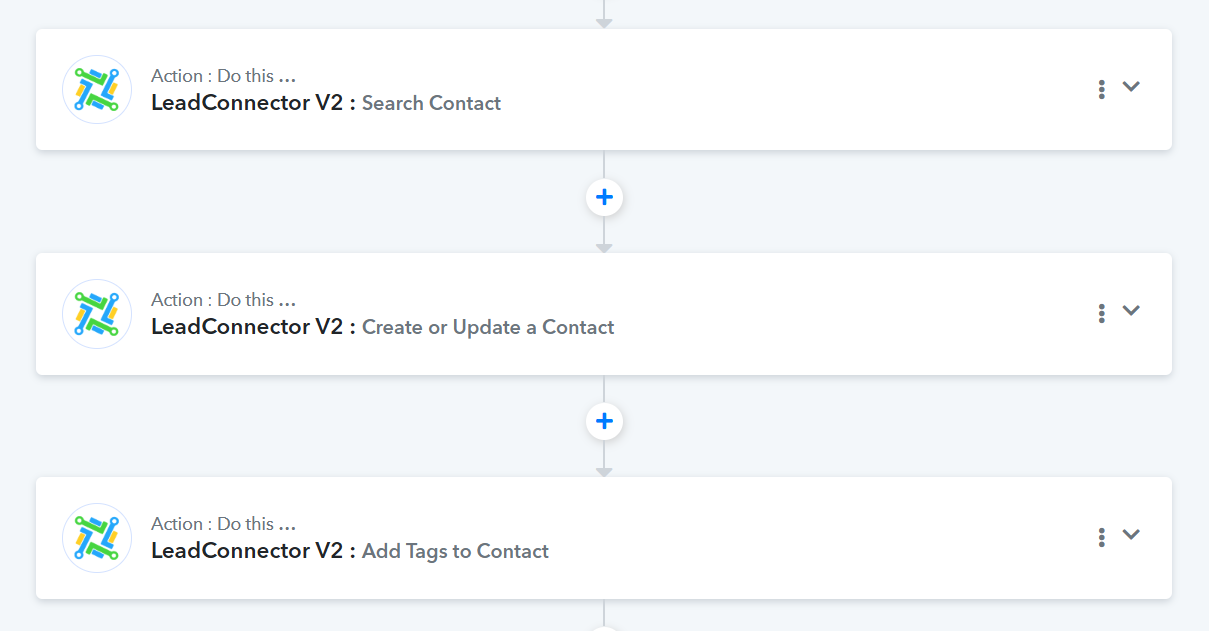Click the LeadConnector logo on Add Tags step

pos(97,538)
